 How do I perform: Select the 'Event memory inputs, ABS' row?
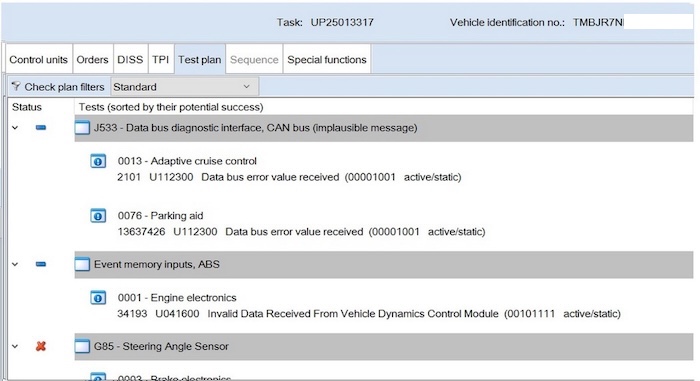384,264
